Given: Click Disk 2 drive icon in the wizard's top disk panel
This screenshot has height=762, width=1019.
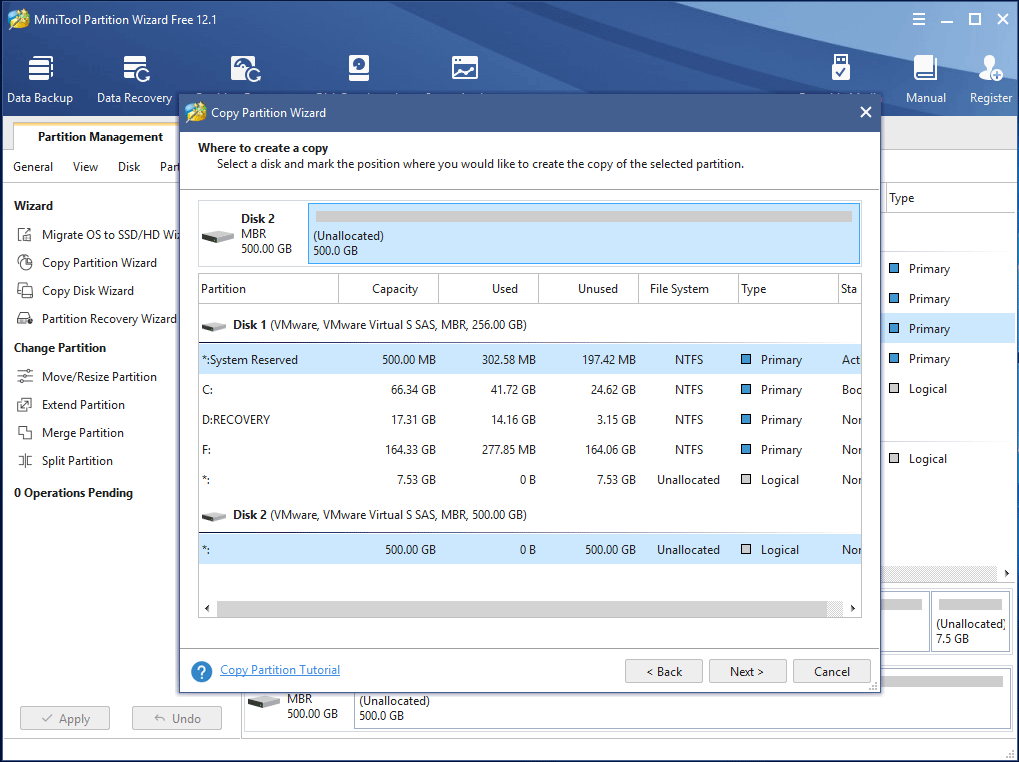Looking at the screenshot, I should (218, 236).
